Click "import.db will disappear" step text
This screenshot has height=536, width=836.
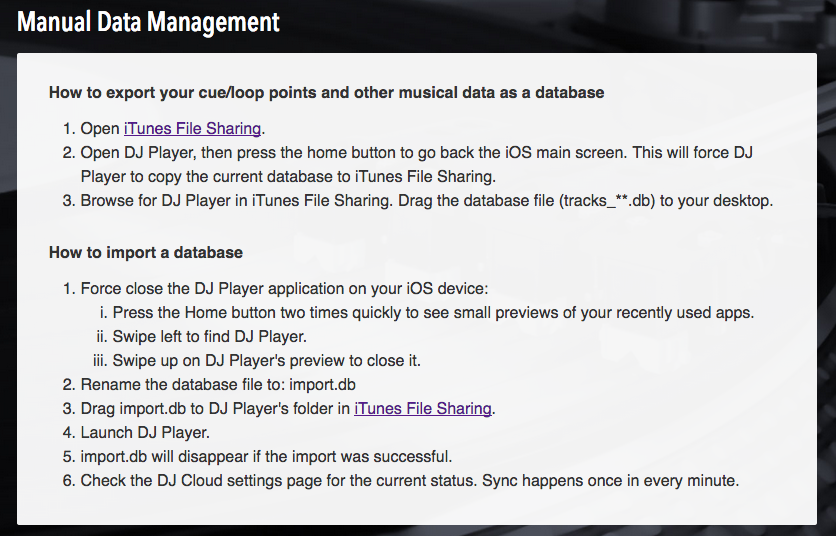point(266,457)
